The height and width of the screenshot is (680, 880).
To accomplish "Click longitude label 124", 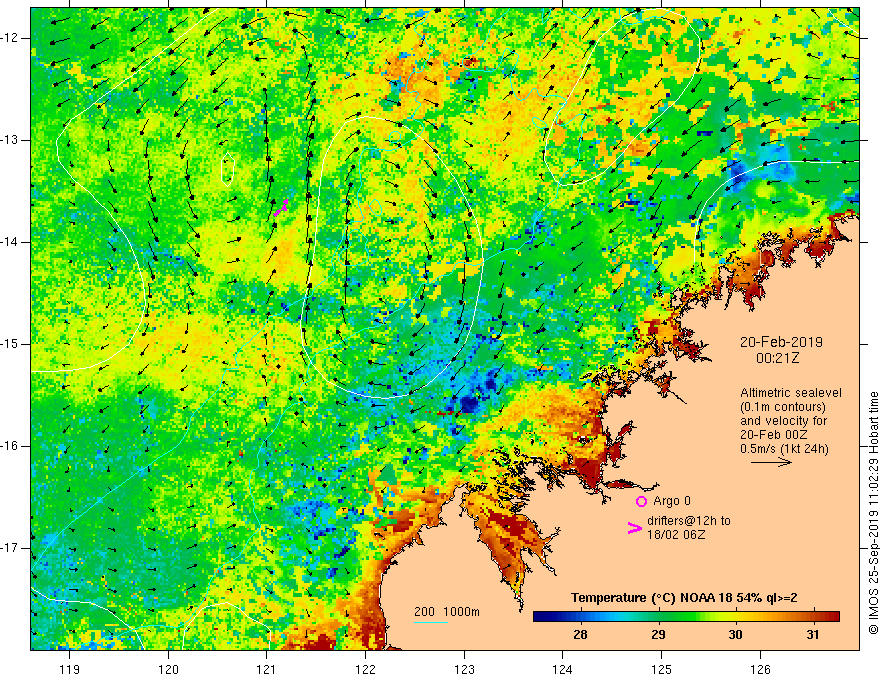I will point(563,669).
